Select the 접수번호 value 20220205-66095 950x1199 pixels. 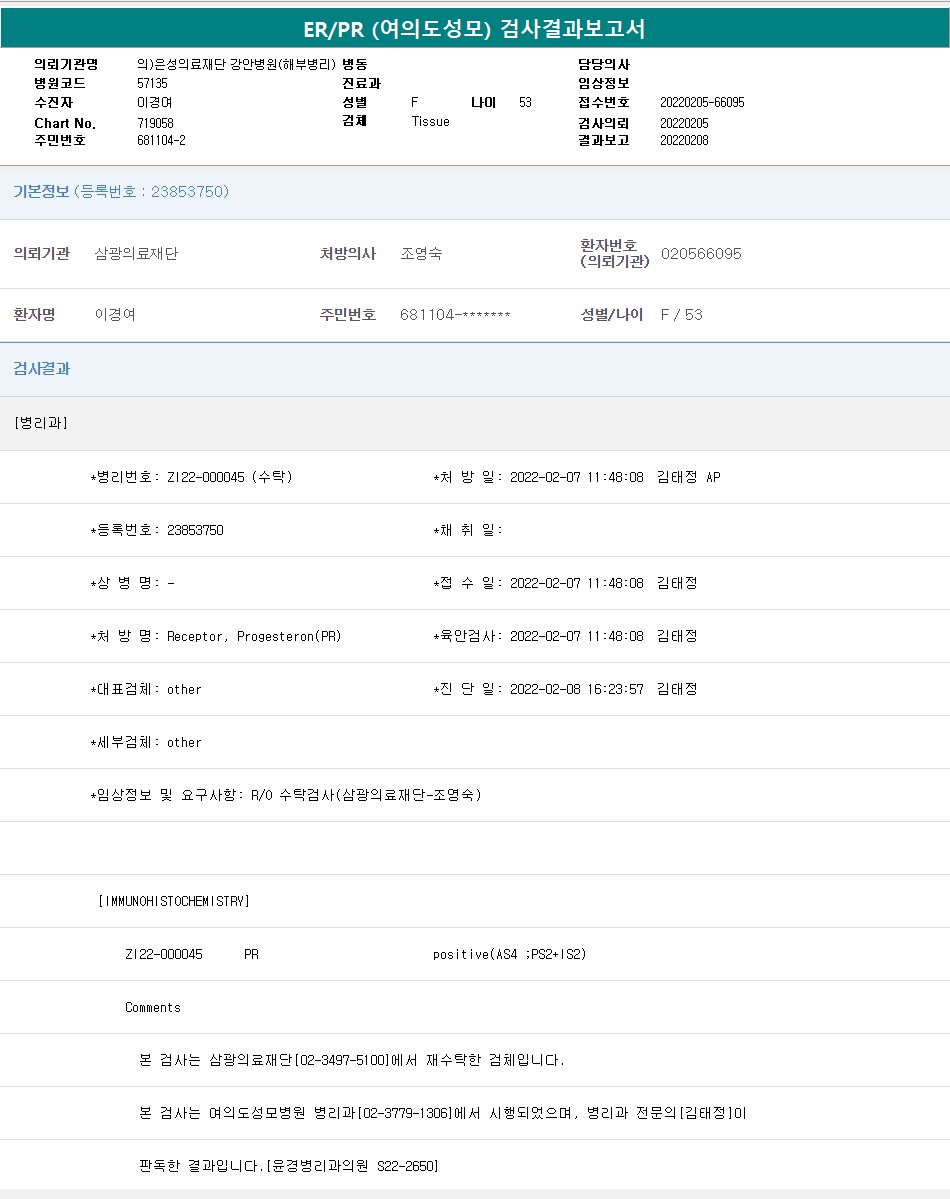(x=702, y=102)
